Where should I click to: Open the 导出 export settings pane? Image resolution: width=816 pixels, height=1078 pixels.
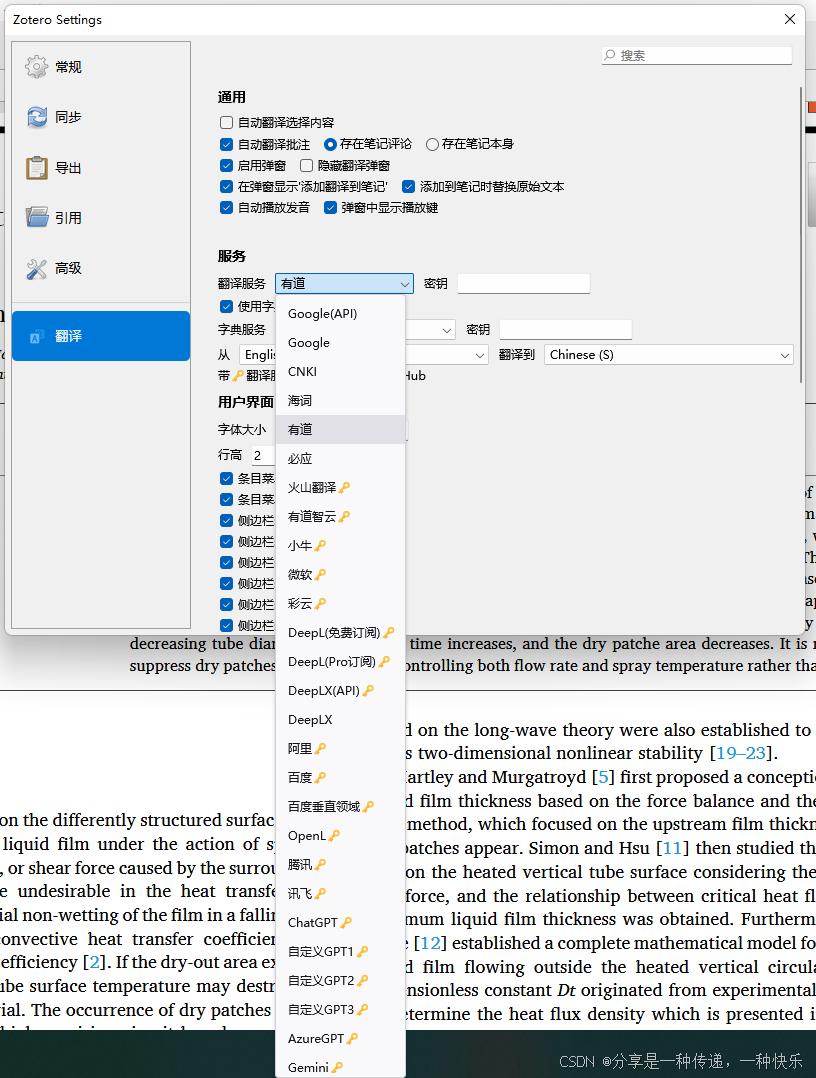(100, 168)
